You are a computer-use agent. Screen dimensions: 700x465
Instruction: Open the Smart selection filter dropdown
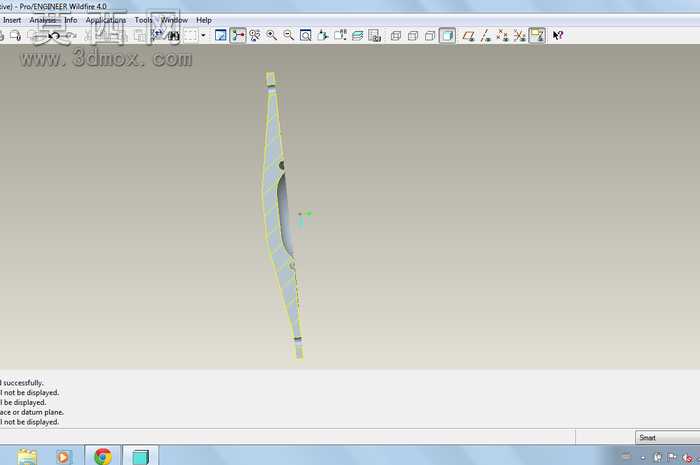[667, 438]
